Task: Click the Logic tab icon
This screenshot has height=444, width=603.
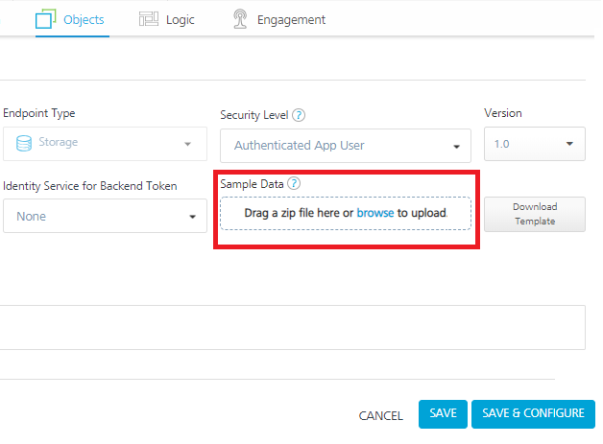Action: click(x=149, y=19)
